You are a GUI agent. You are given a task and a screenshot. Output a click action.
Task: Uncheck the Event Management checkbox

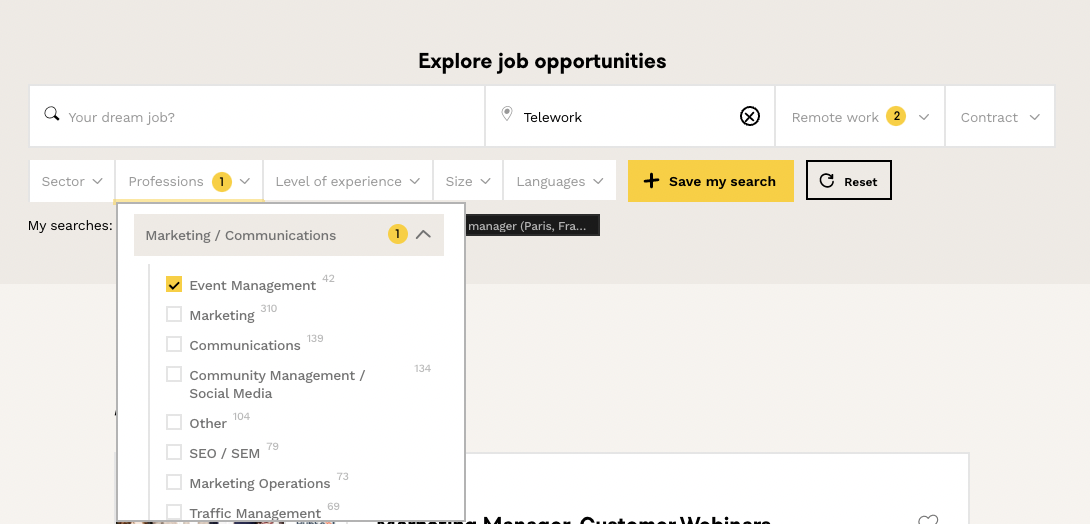click(174, 284)
